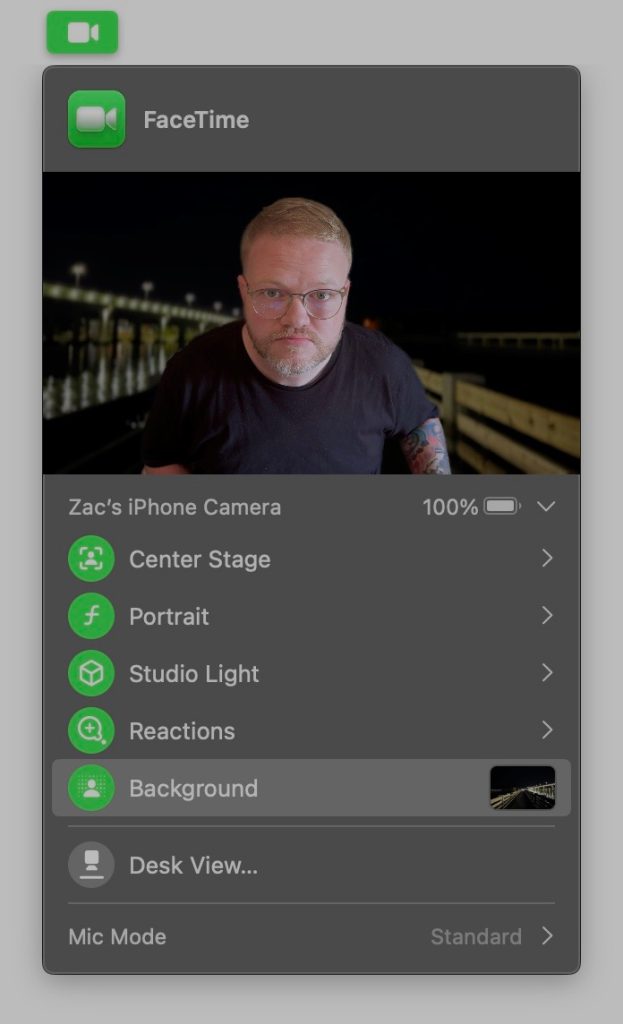The width and height of the screenshot is (623, 1024).
Task: Click the FaceTime app icon in the header
Action: [97, 120]
